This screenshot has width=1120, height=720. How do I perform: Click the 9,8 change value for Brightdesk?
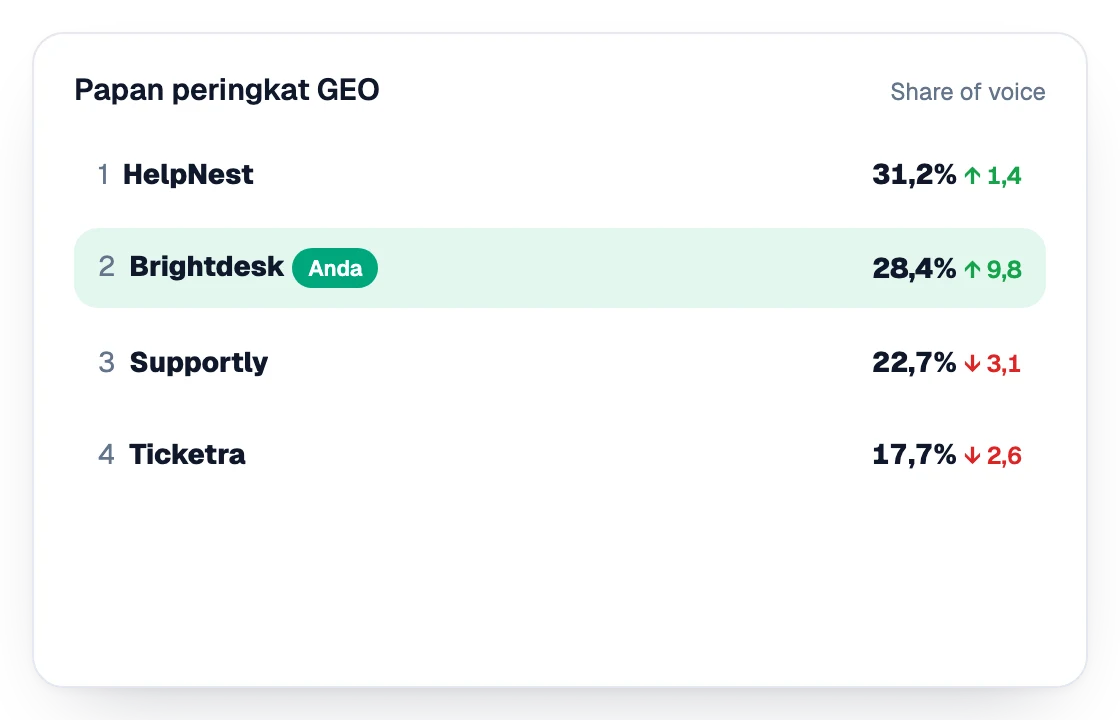1004,270
